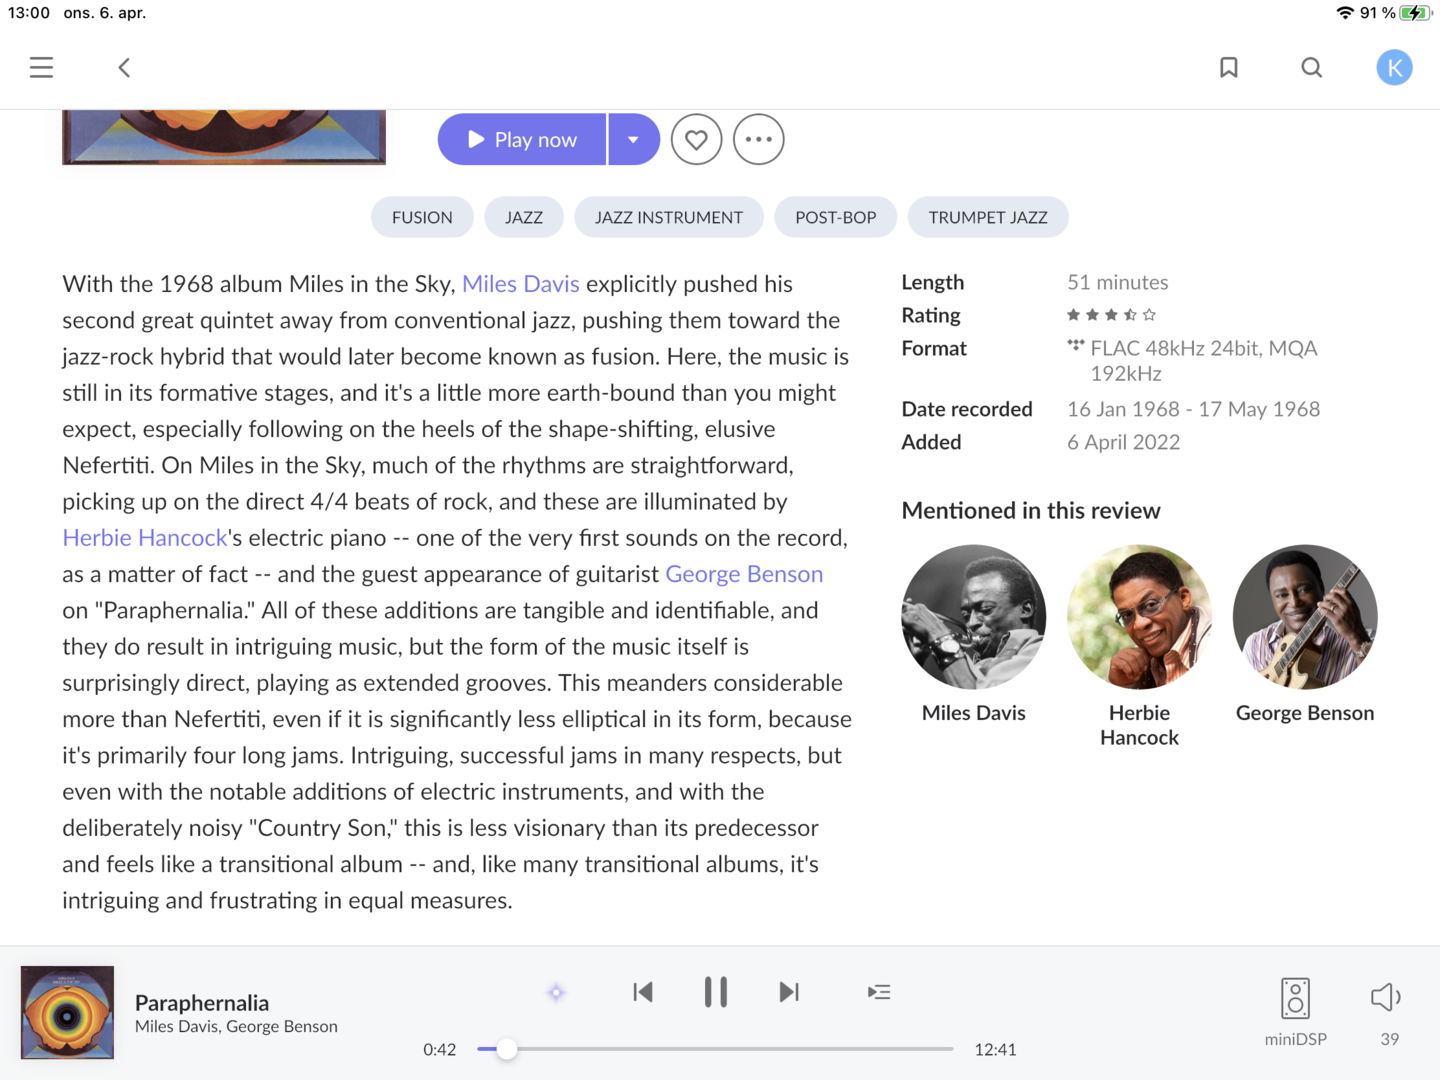1440x1080 pixels.
Task: Toggle the heart favorite button
Action: tap(696, 139)
